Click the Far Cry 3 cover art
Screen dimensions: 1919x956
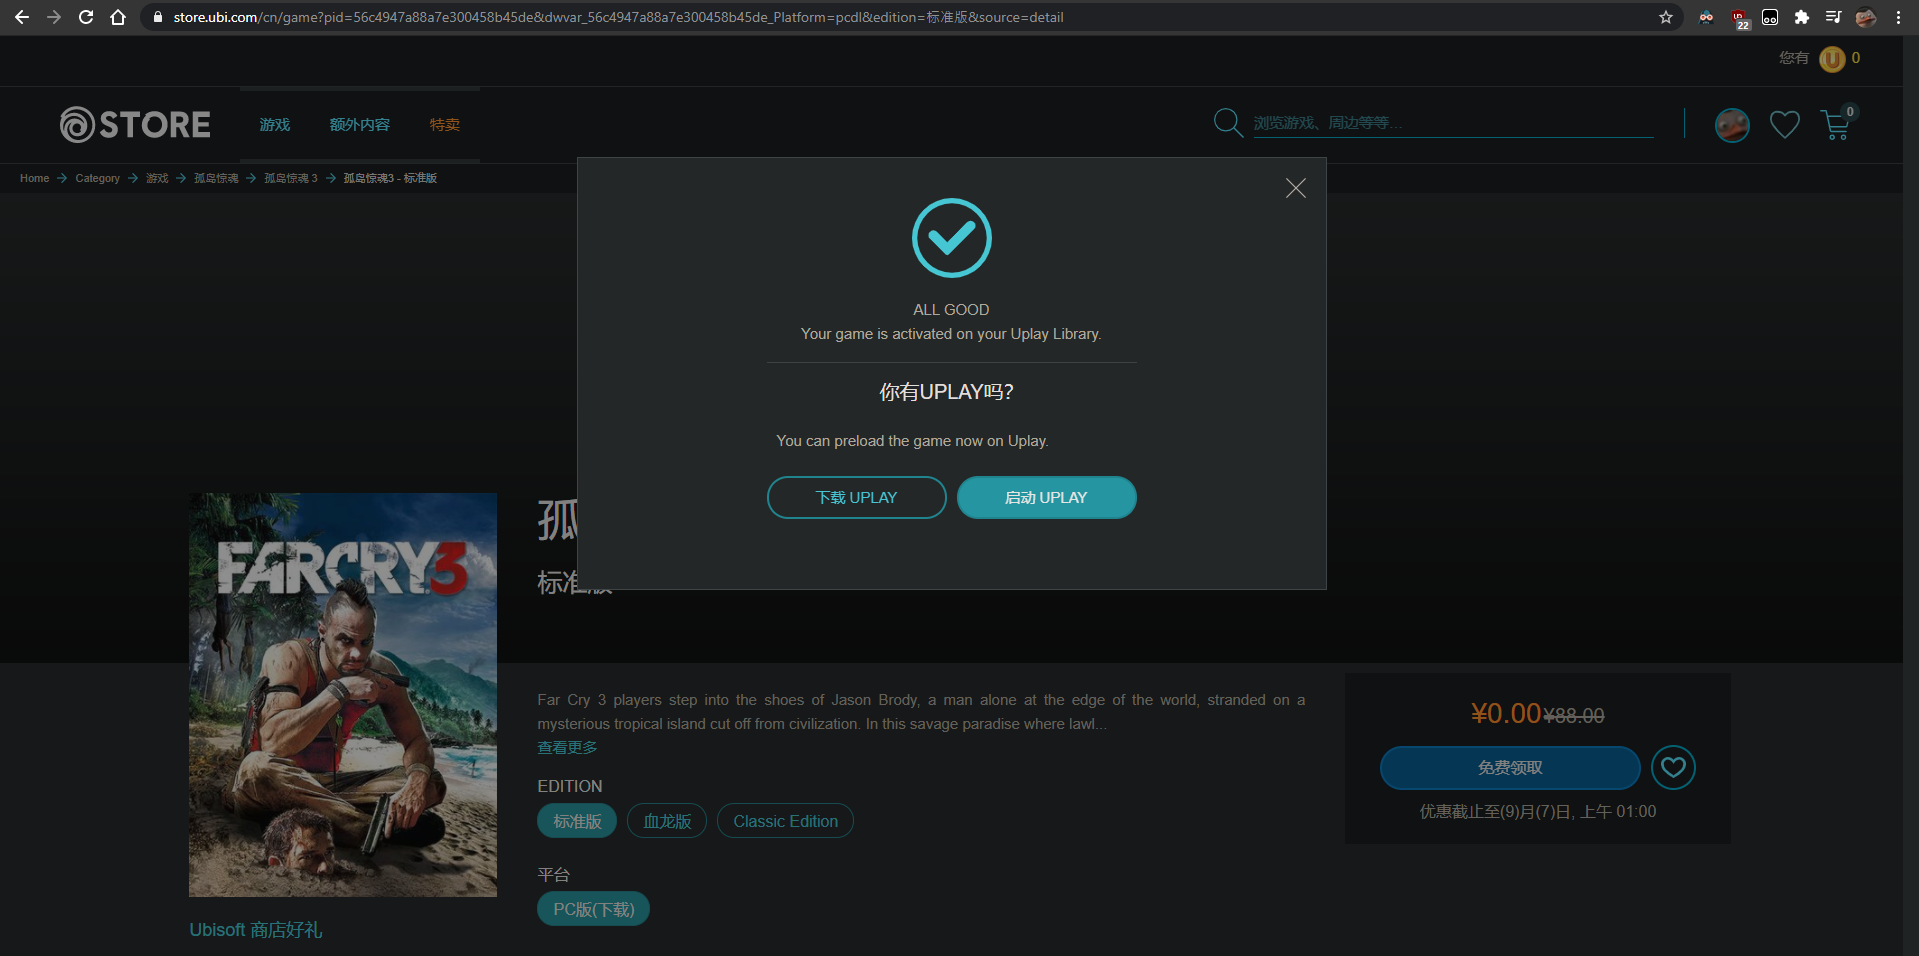point(343,695)
